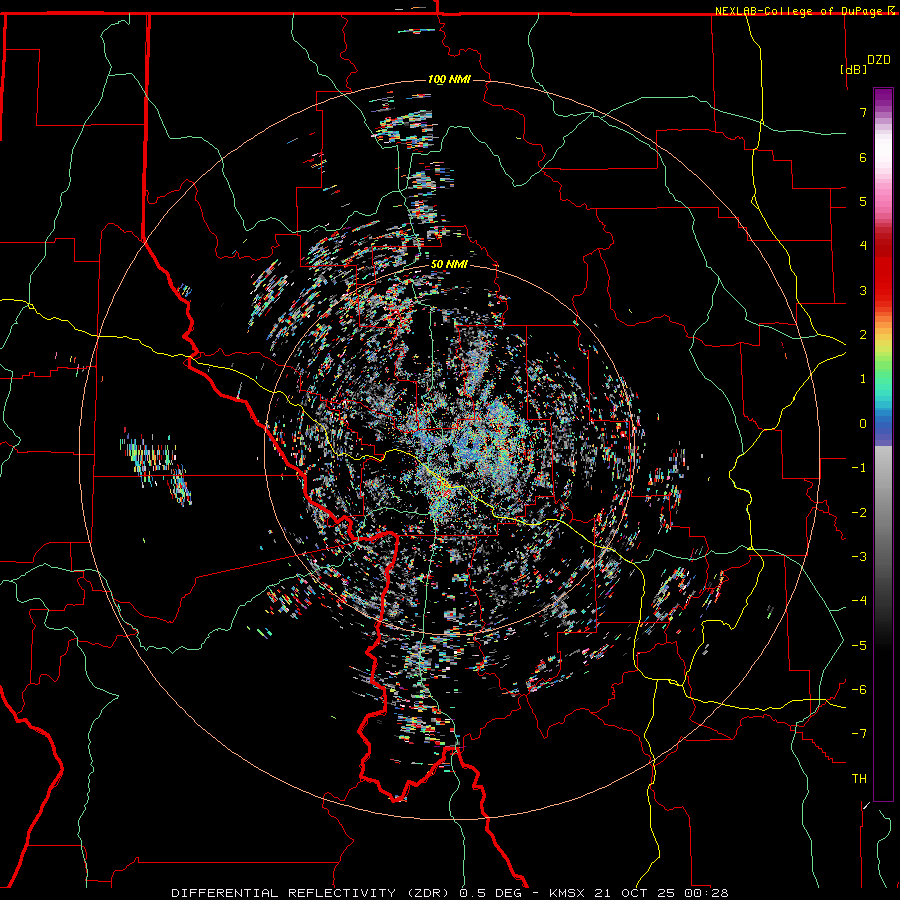Click the 2 dB value on color scale
This screenshot has width=900, height=900.
[863, 335]
